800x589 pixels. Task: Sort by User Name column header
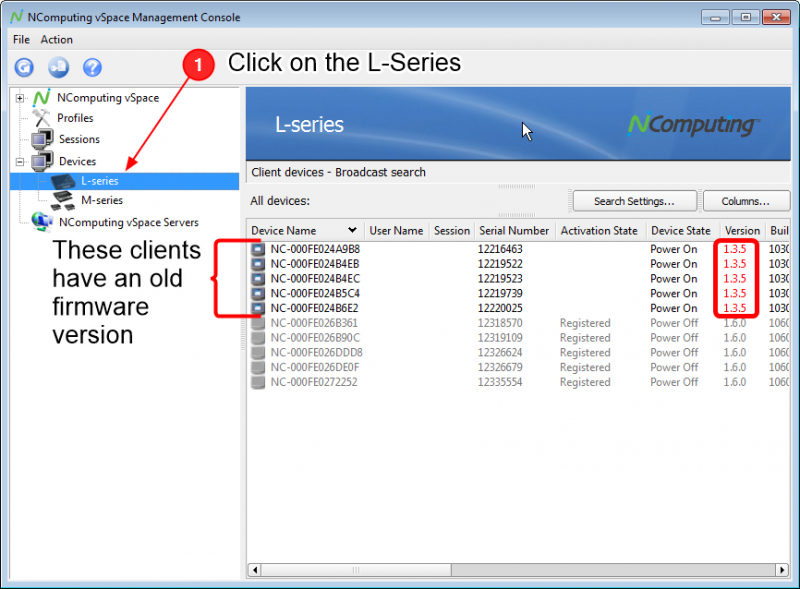tap(396, 231)
